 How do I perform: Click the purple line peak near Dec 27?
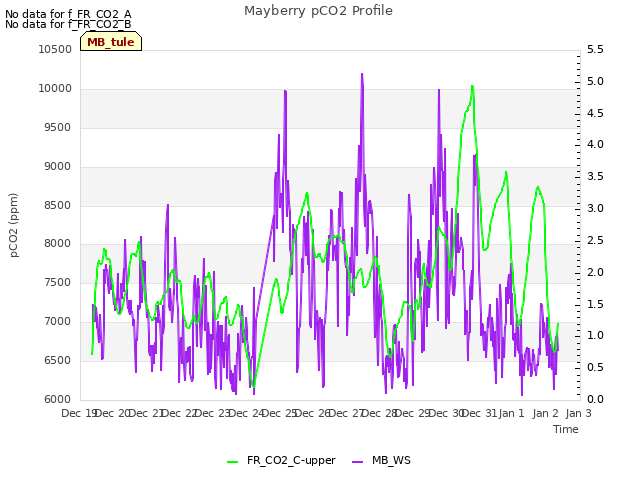(362, 74)
